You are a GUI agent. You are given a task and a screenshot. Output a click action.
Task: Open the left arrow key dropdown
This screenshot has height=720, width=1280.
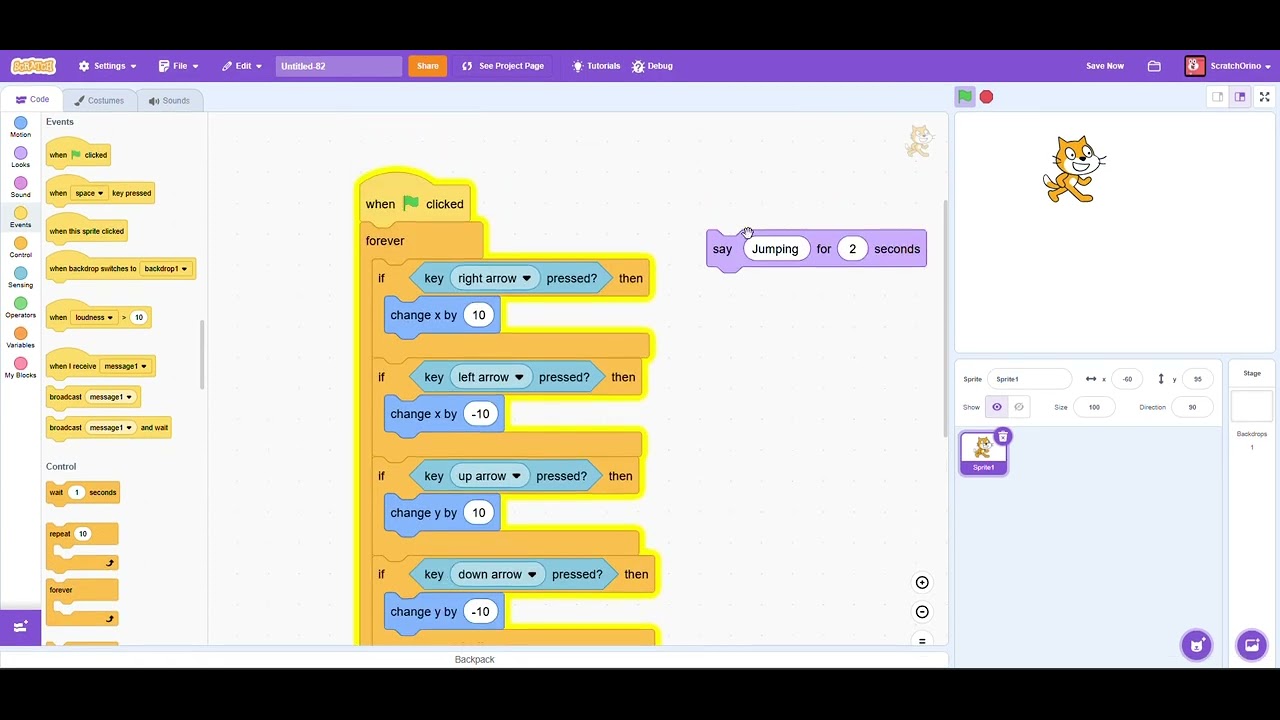pyautogui.click(x=491, y=377)
